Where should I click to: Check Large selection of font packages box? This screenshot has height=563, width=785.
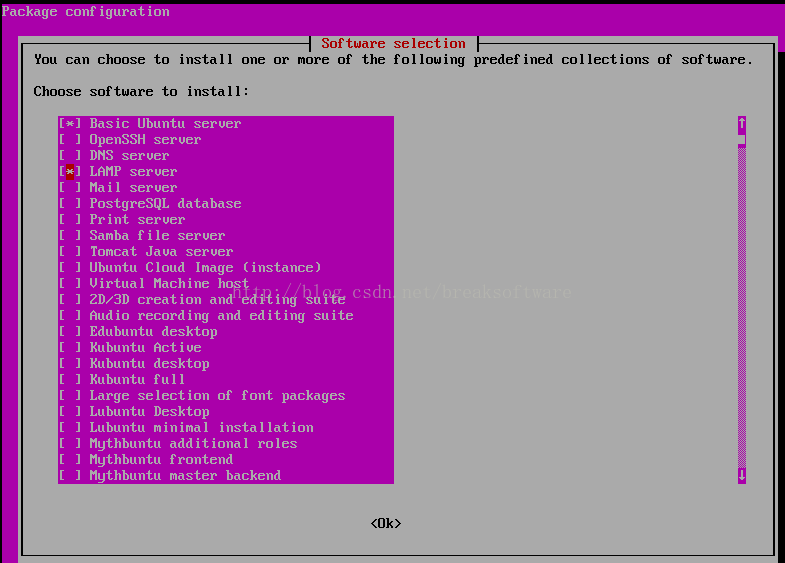coord(70,396)
